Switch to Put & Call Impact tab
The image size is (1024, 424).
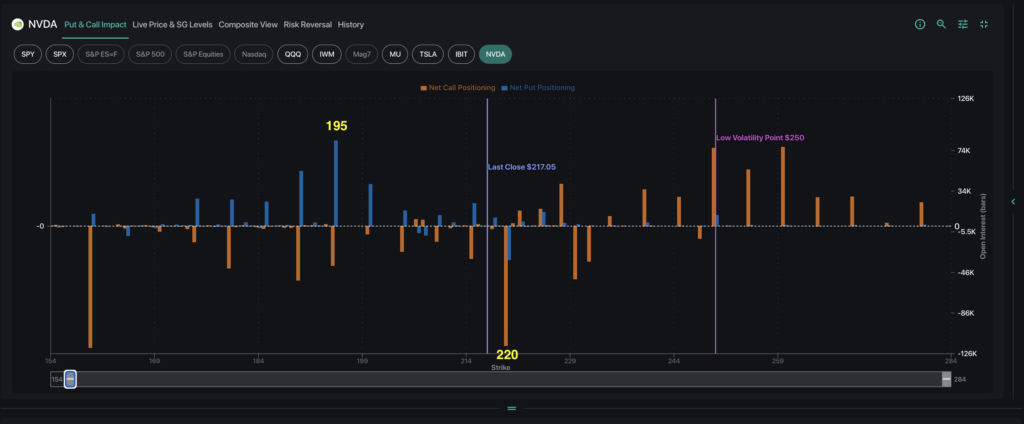click(95, 25)
